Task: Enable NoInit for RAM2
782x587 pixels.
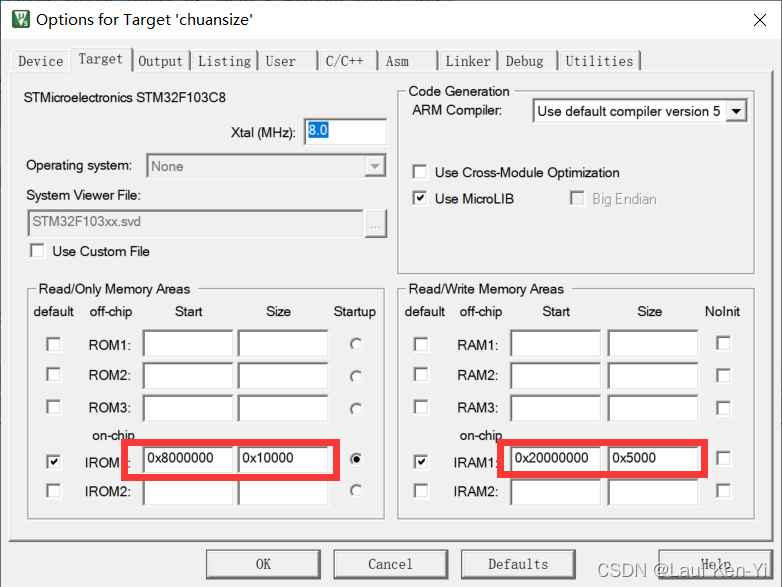Action: coord(723,376)
